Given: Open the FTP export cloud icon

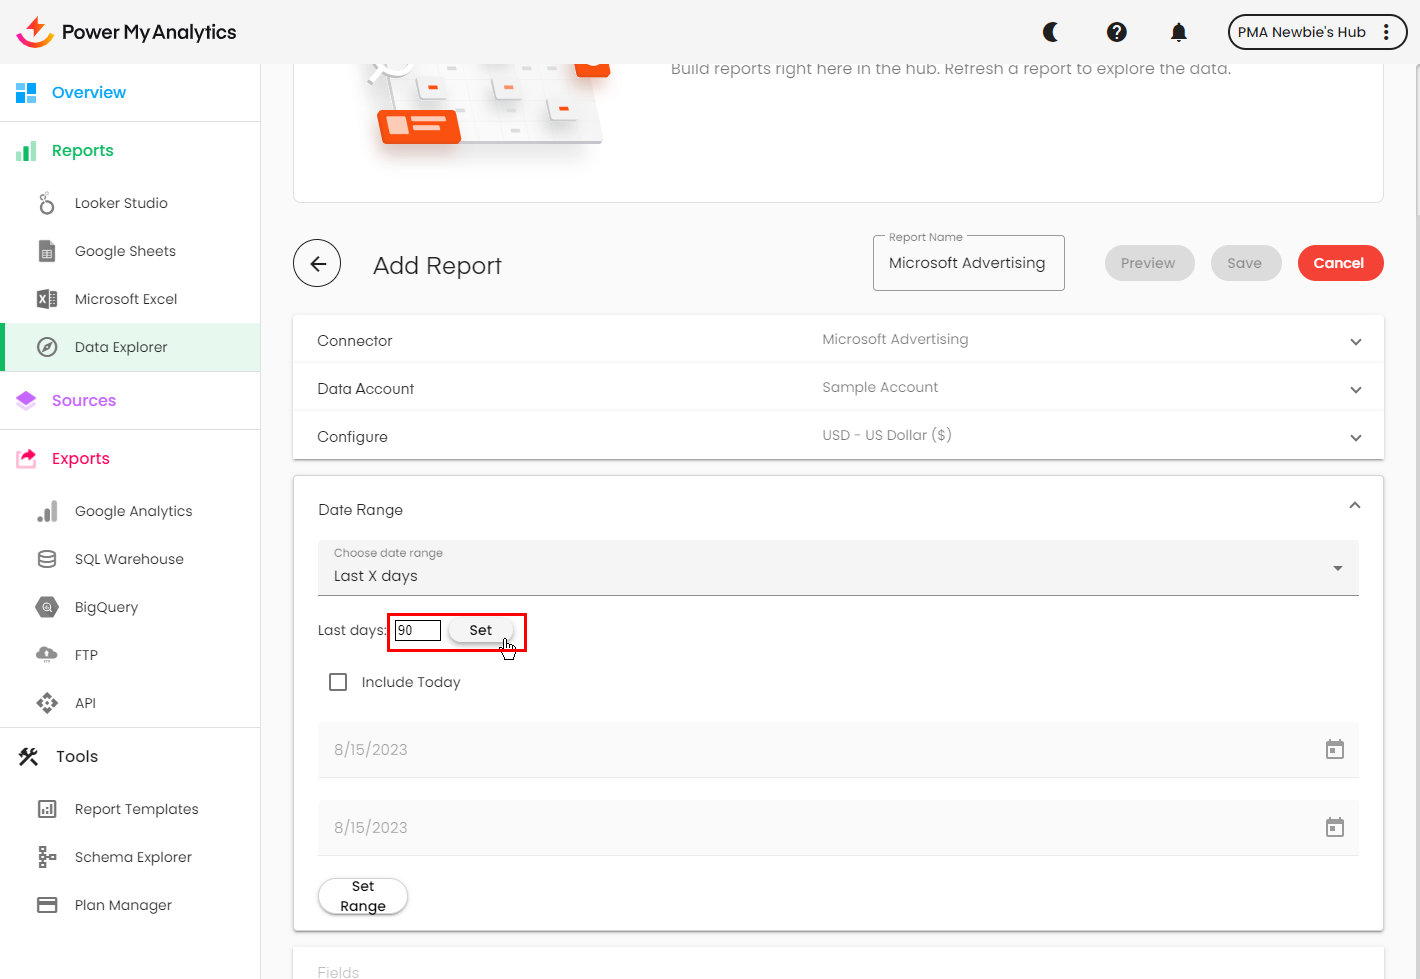Looking at the screenshot, I should (47, 655).
